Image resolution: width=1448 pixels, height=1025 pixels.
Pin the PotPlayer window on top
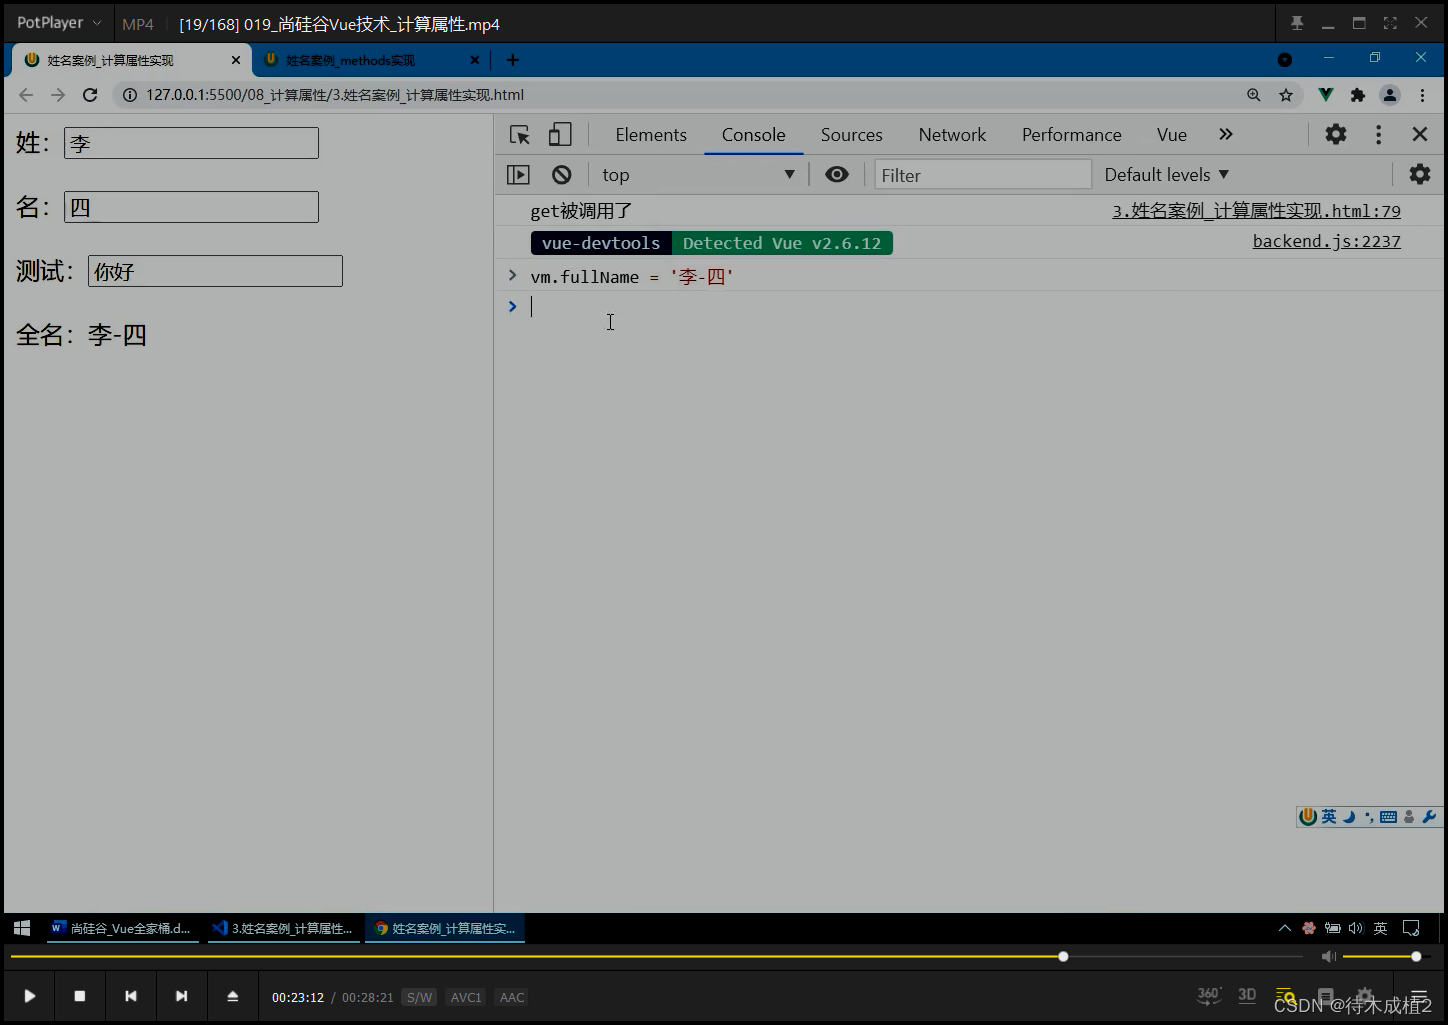tap(1297, 23)
